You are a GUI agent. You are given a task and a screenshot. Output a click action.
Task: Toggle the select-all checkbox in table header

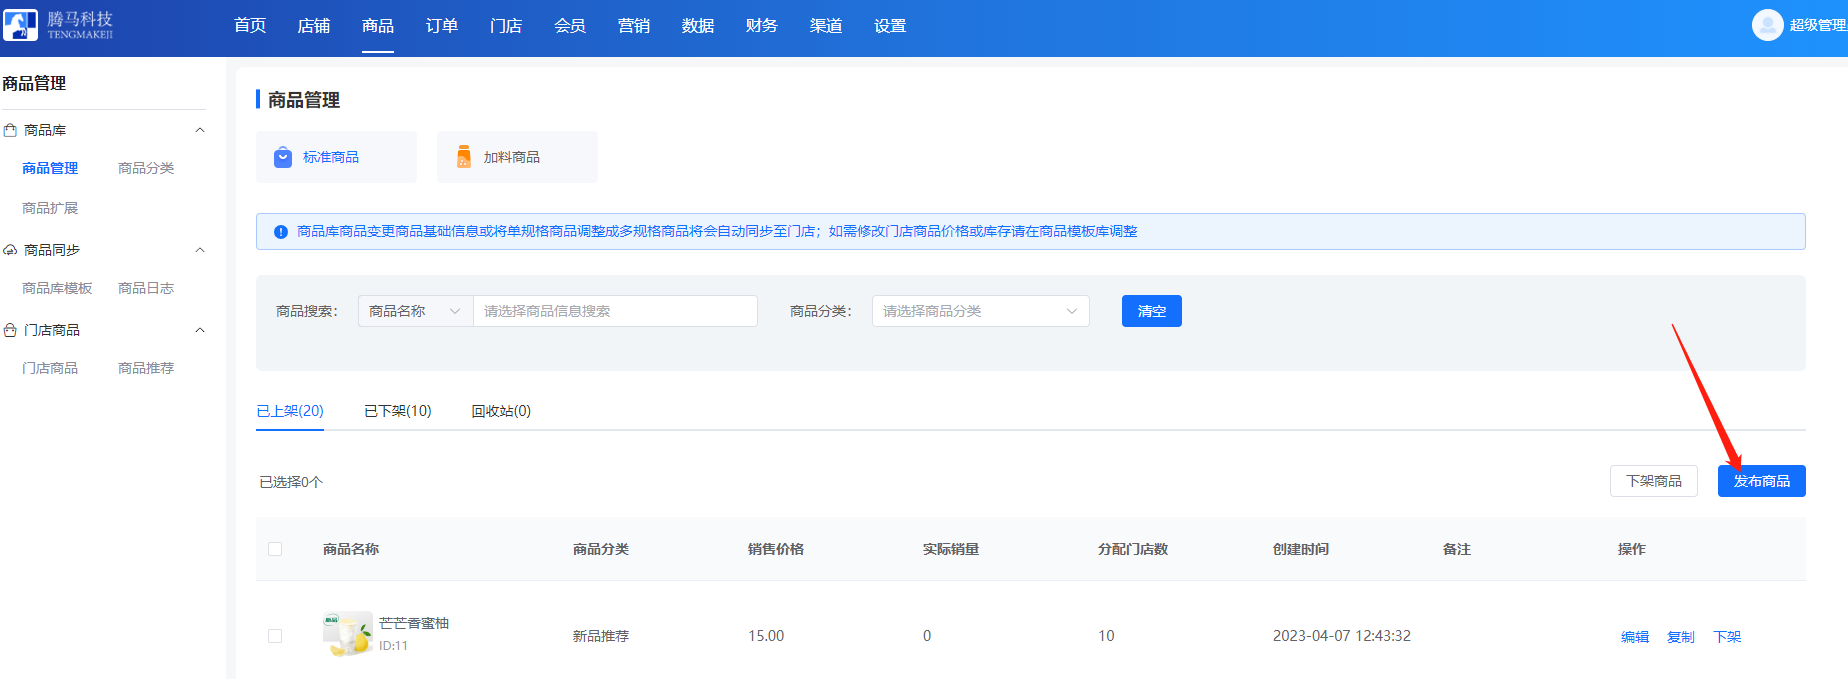(275, 549)
